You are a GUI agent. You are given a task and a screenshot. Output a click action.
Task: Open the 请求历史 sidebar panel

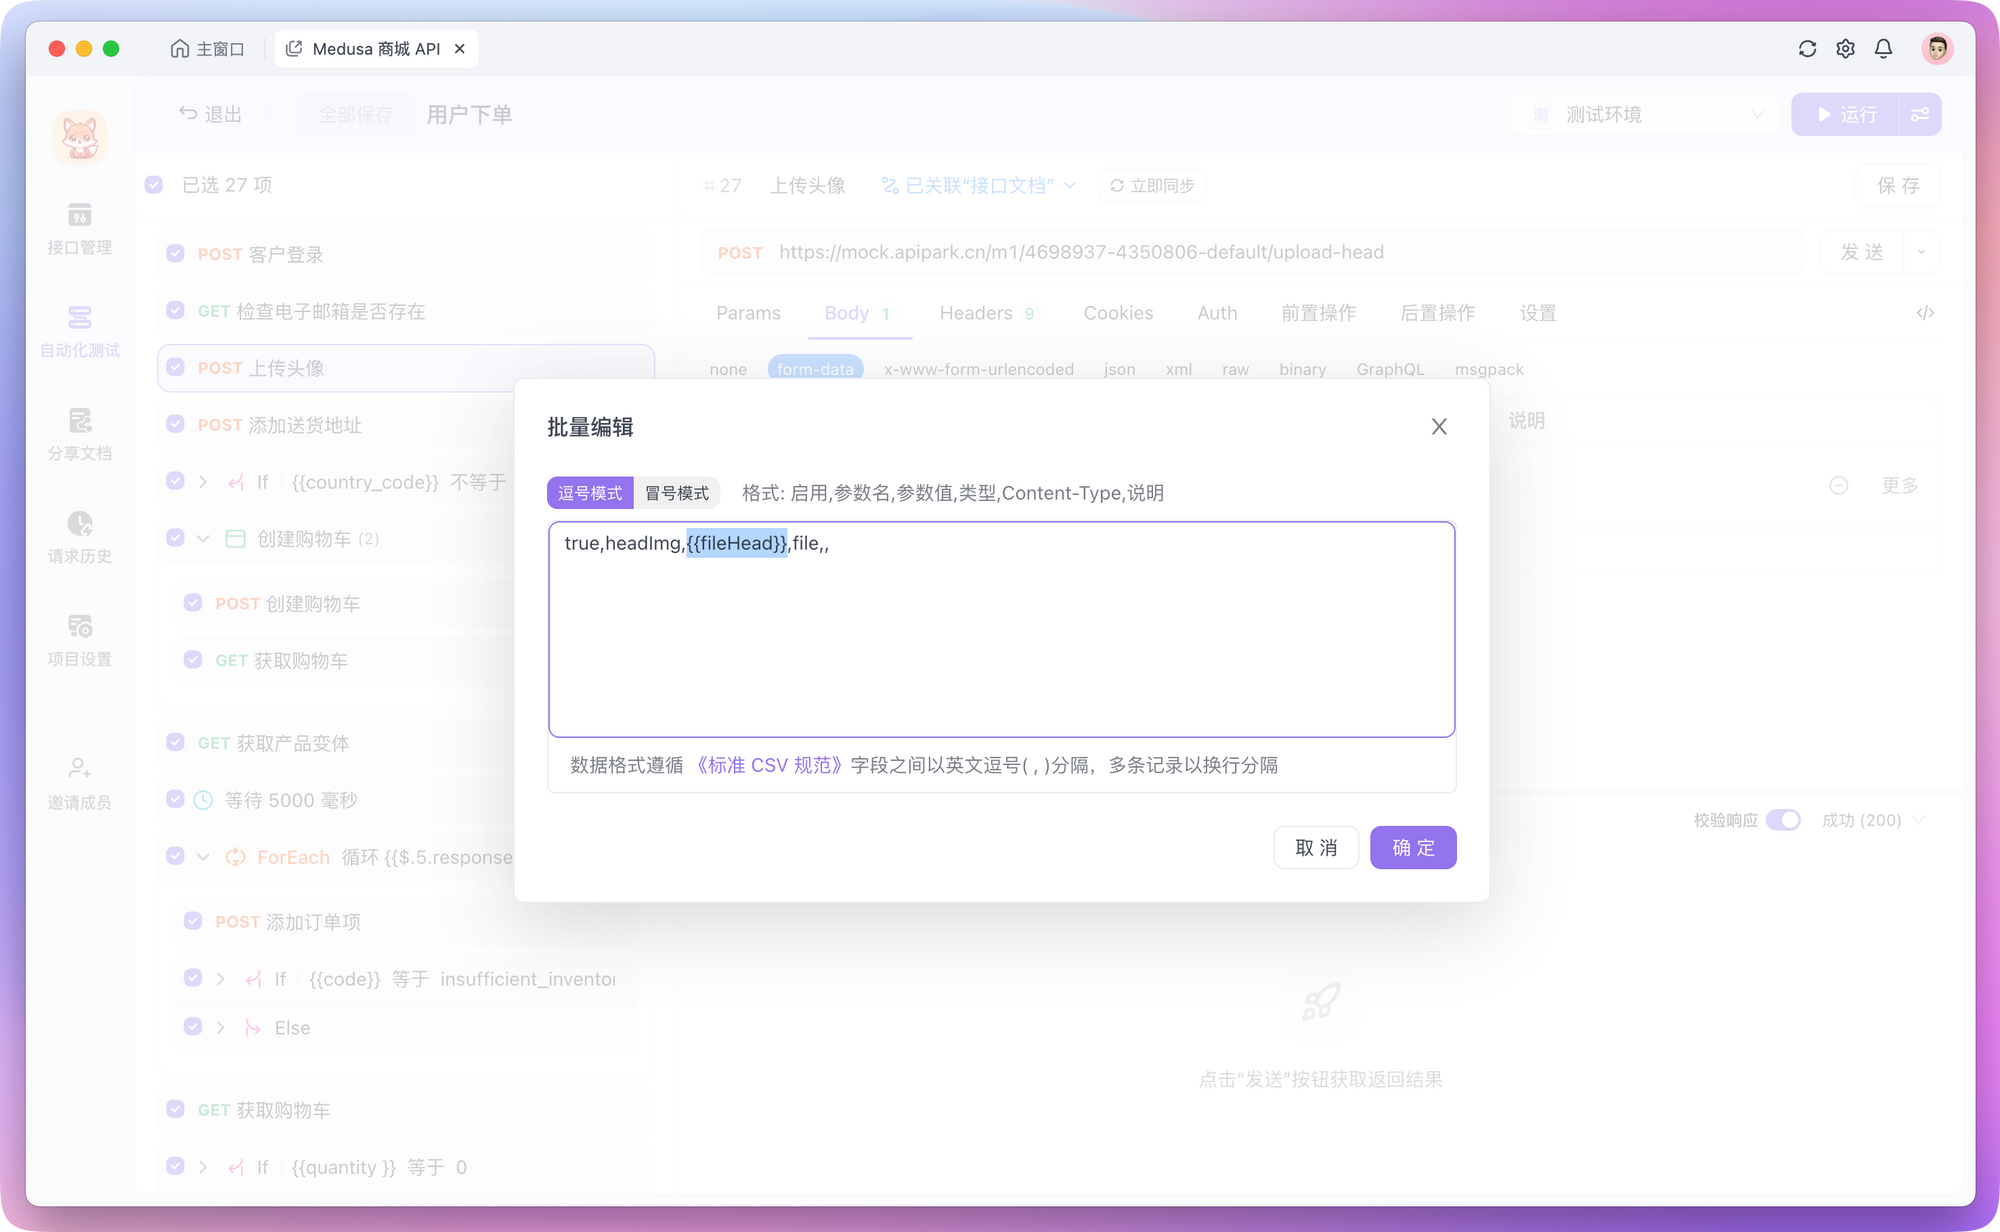coord(79,535)
